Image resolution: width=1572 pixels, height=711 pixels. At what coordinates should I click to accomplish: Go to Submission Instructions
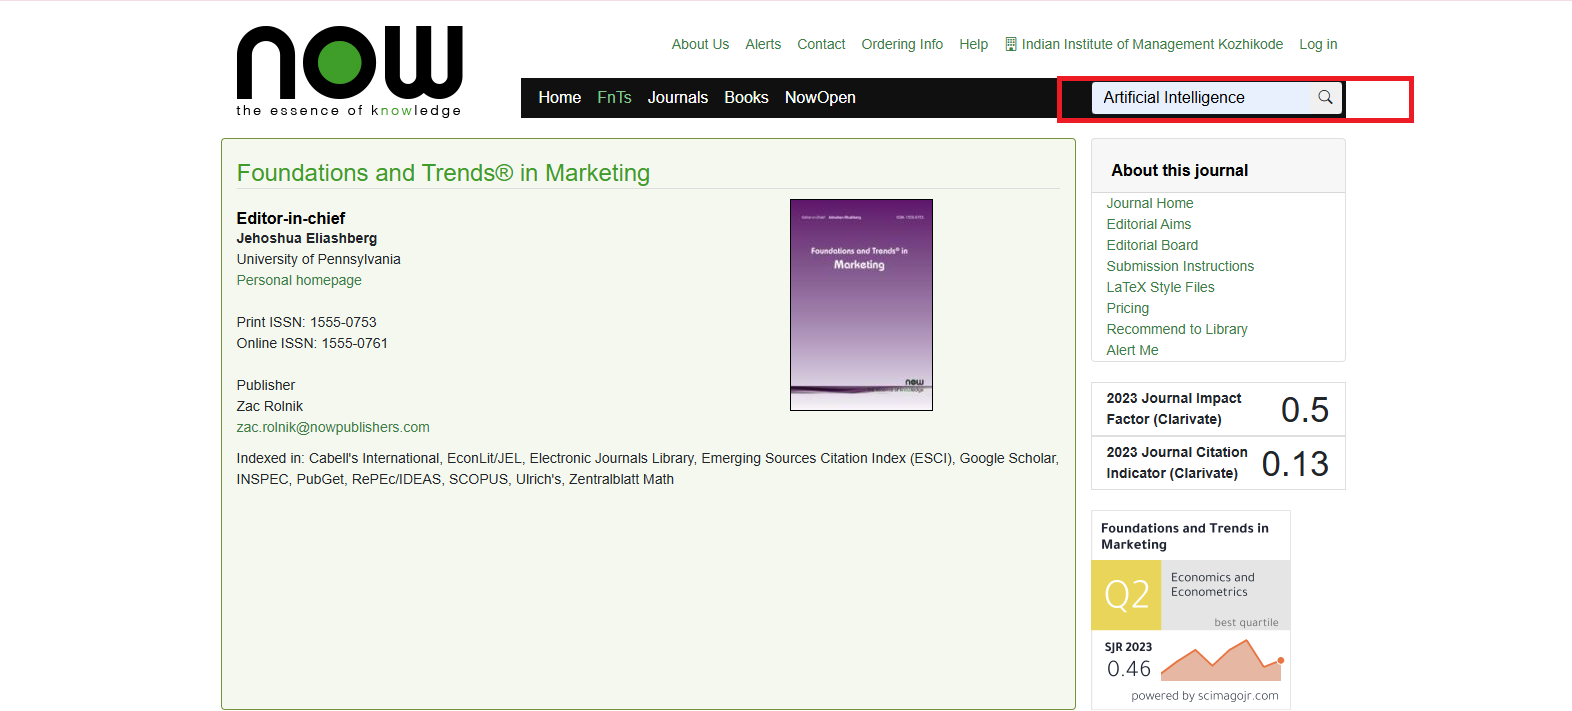[x=1180, y=267]
